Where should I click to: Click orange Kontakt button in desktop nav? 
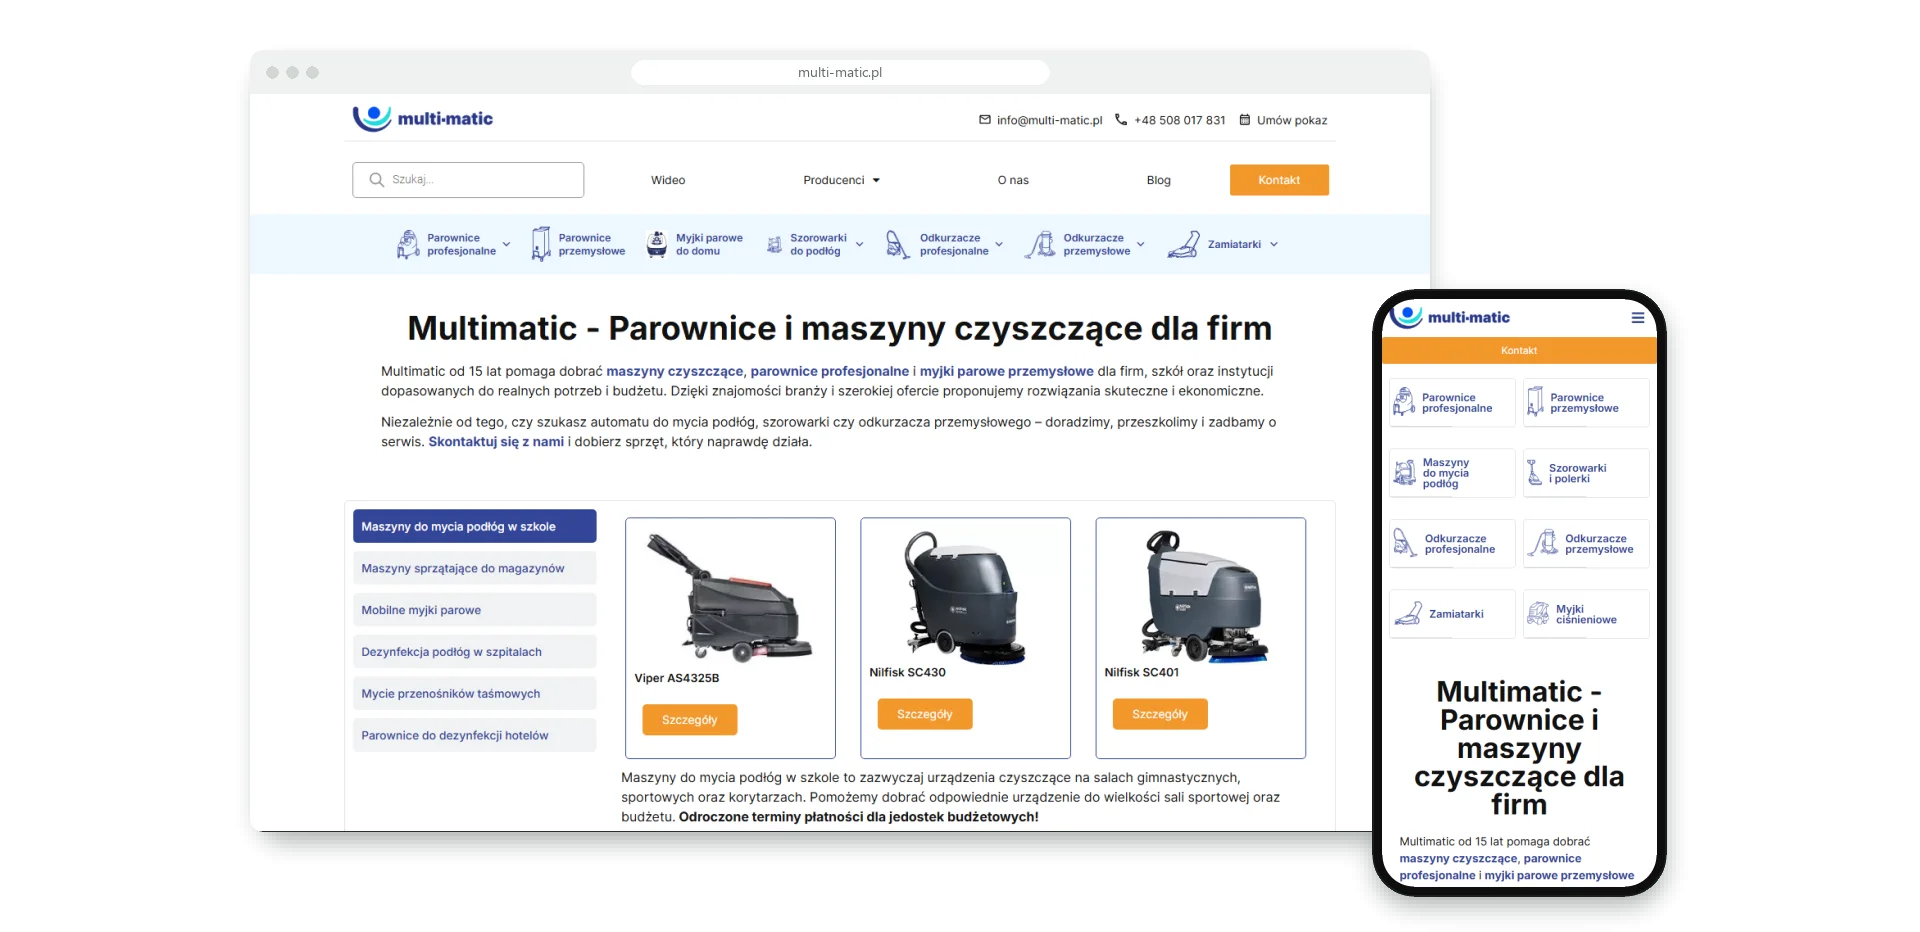1279,180
